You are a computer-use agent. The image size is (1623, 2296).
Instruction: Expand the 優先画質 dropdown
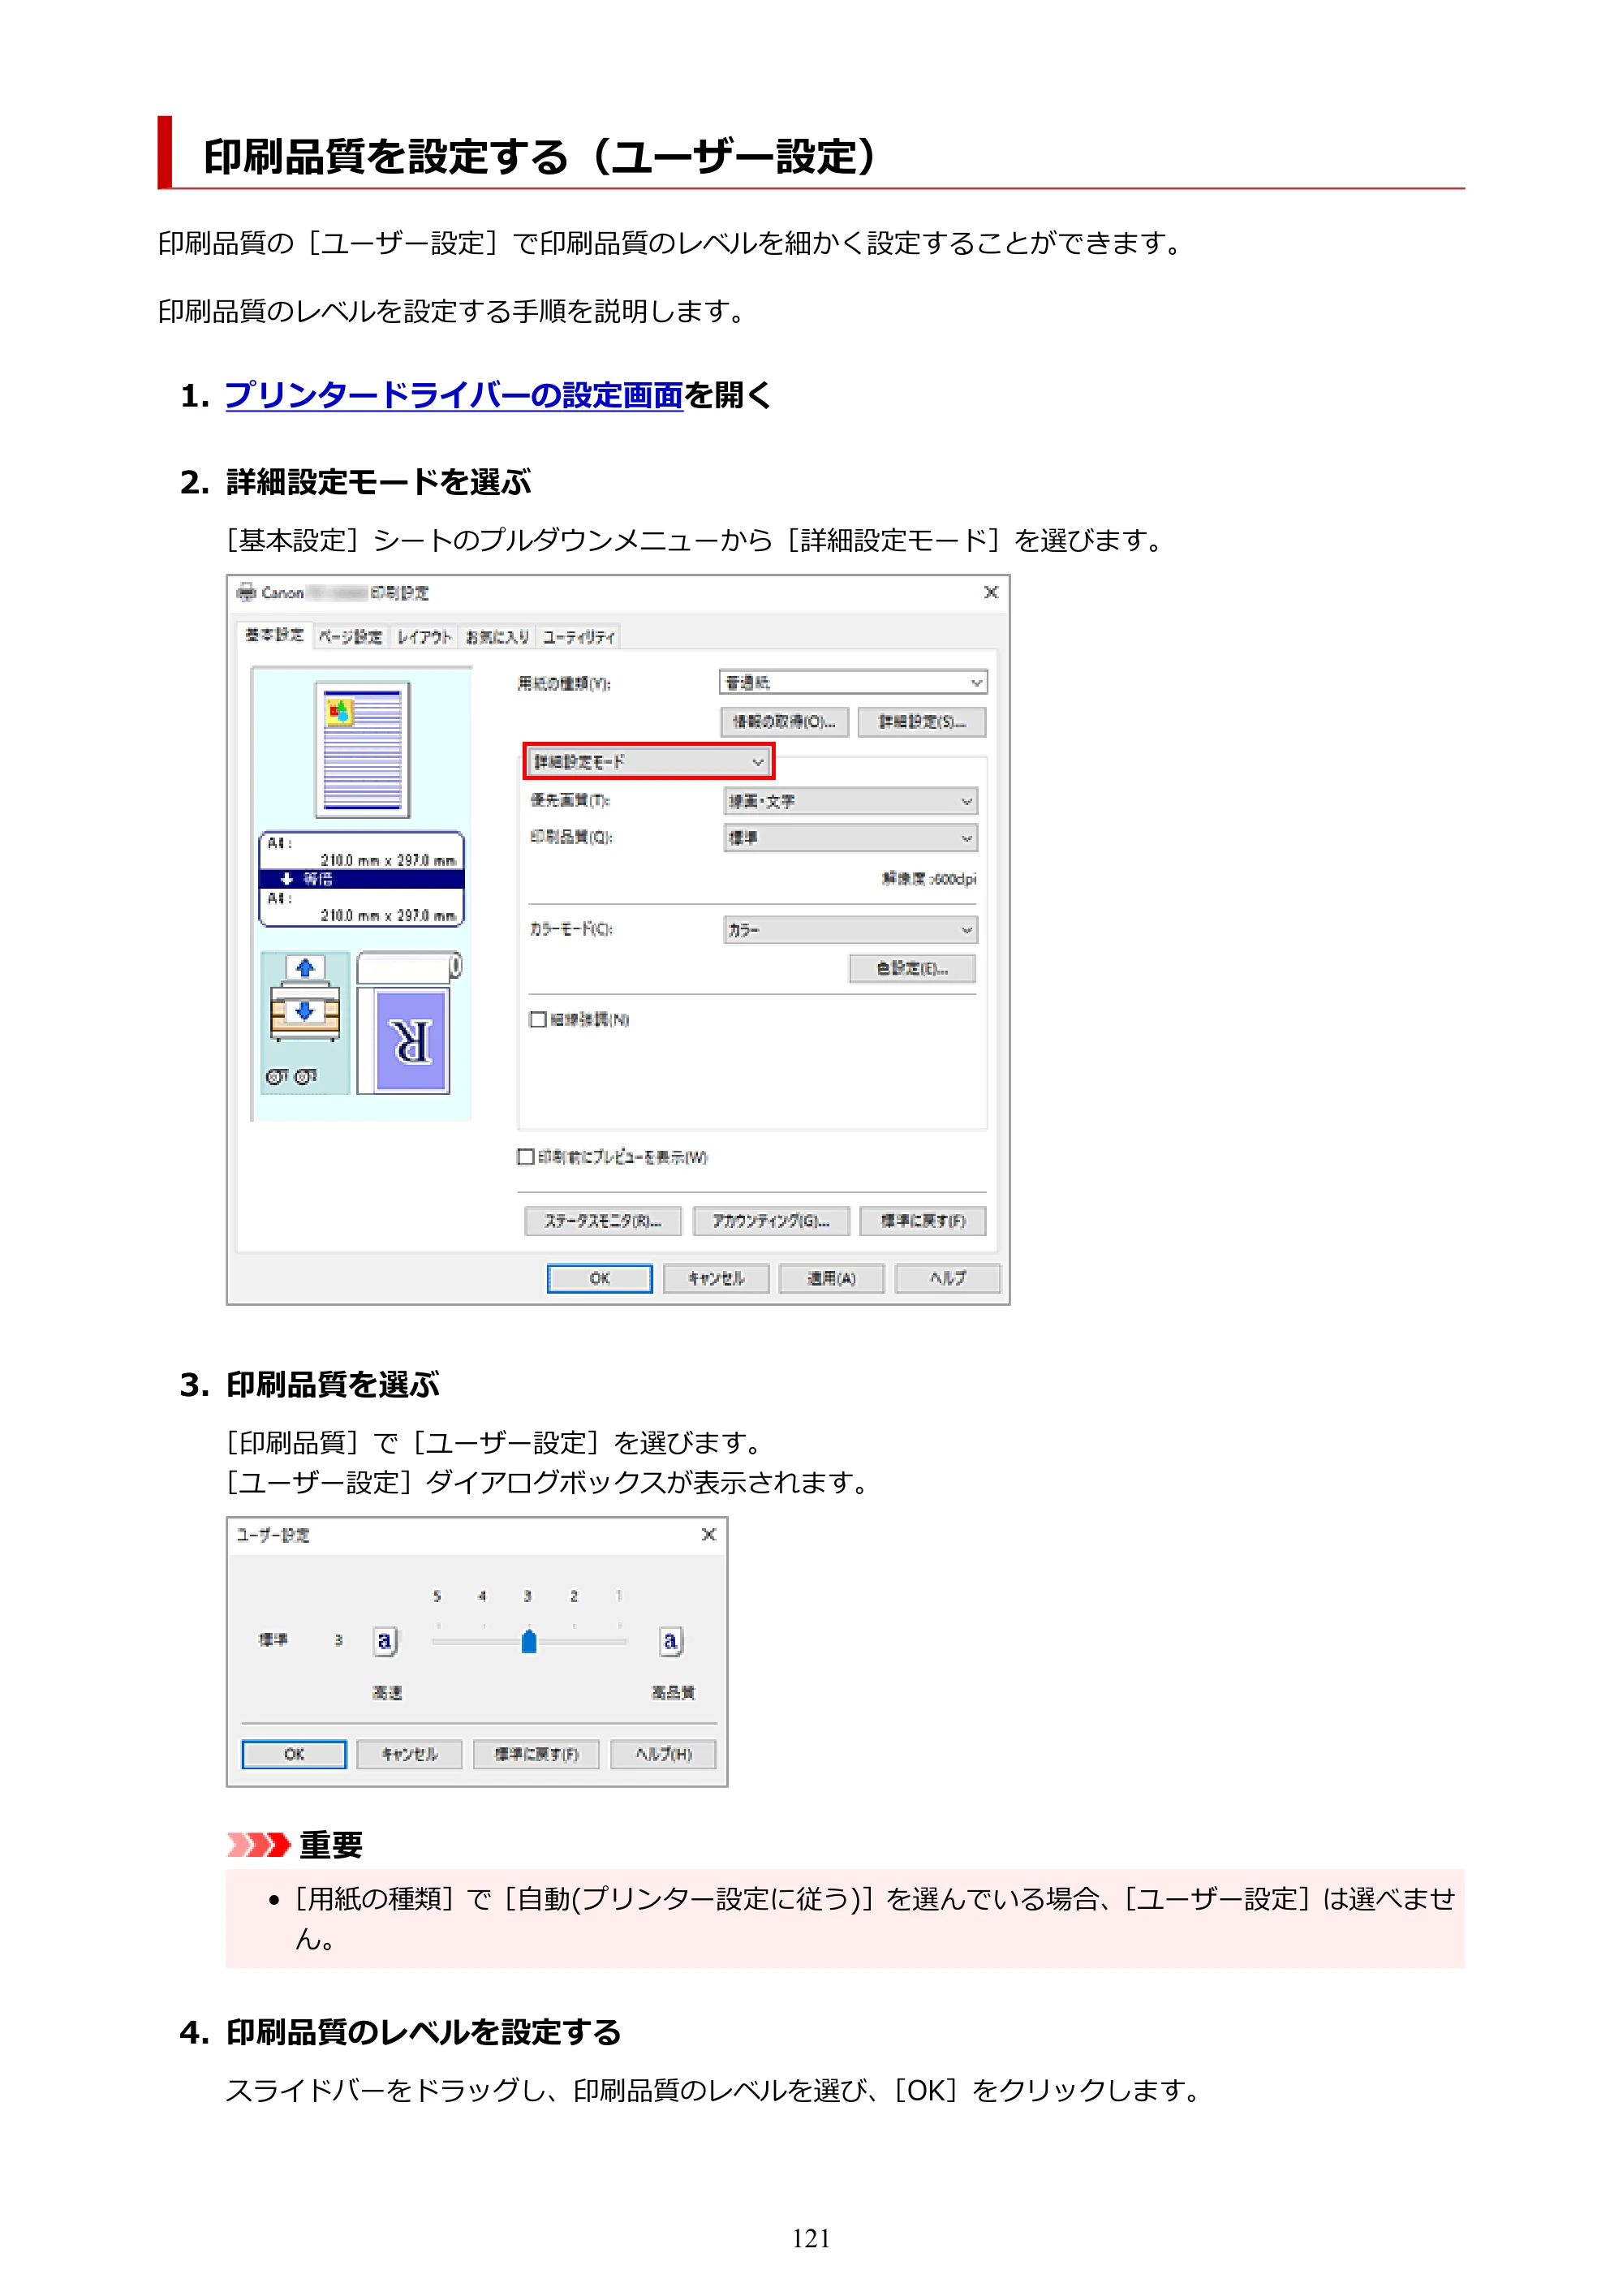click(x=850, y=801)
